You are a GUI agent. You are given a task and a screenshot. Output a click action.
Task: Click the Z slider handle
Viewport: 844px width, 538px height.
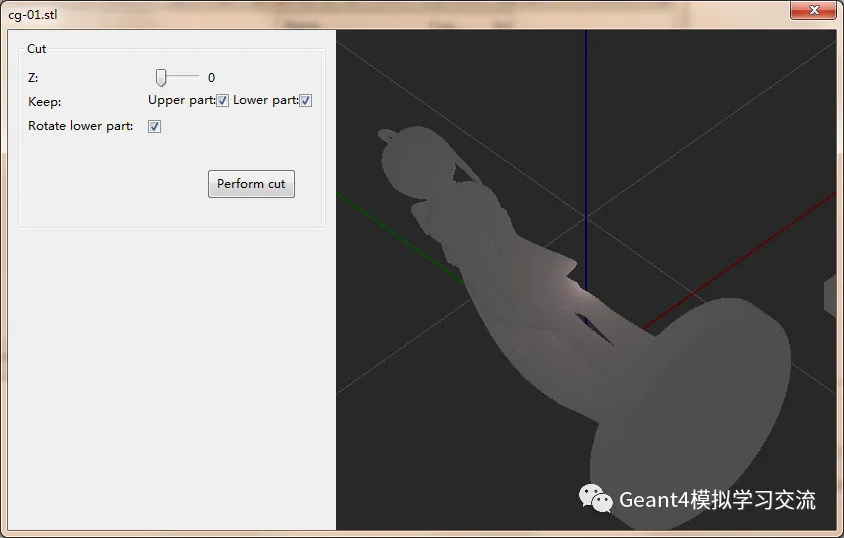pos(161,77)
